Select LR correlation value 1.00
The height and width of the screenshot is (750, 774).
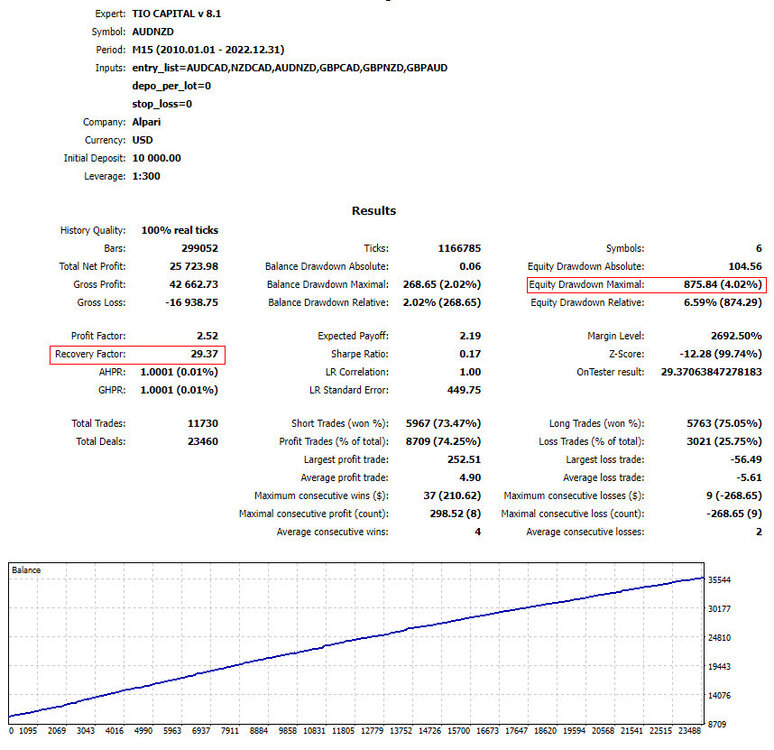coord(470,372)
